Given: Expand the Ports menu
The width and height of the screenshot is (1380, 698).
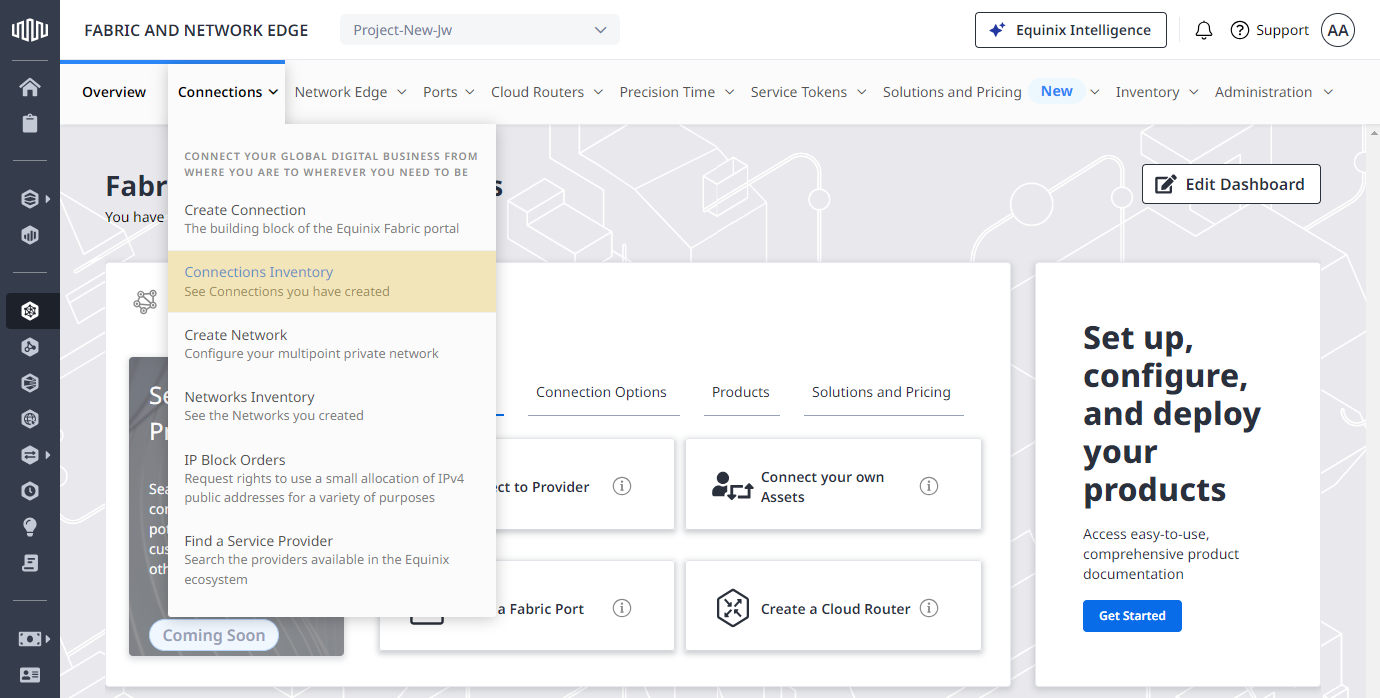Looking at the screenshot, I should (449, 92).
